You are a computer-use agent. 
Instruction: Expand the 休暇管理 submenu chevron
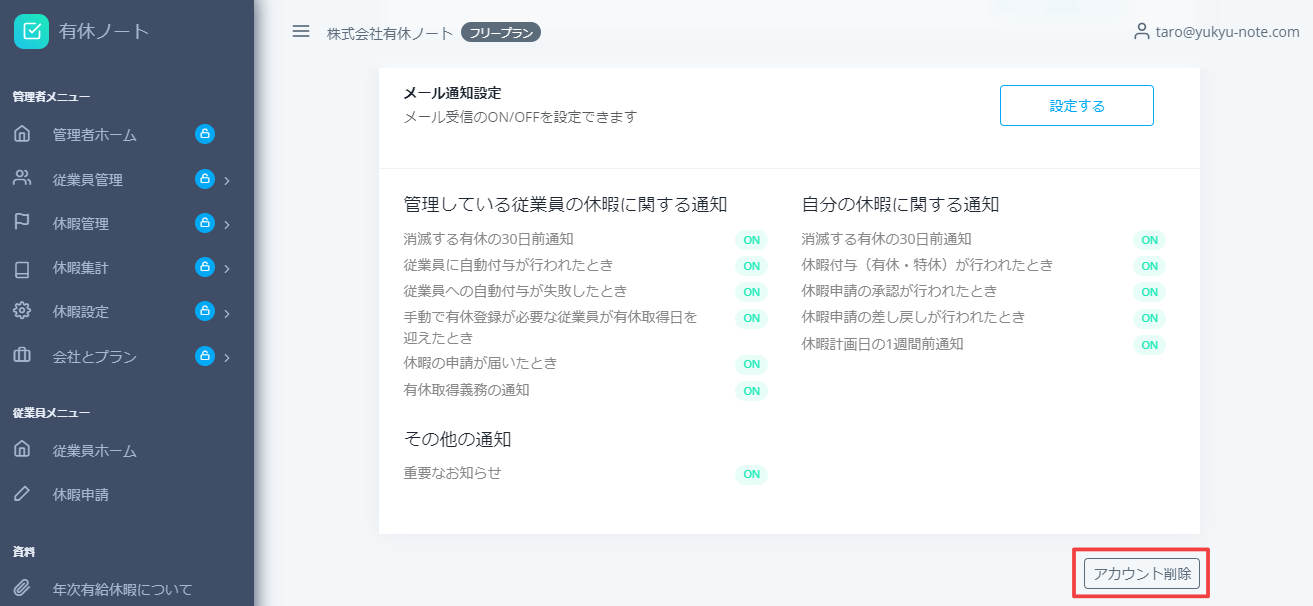(227, 223)
